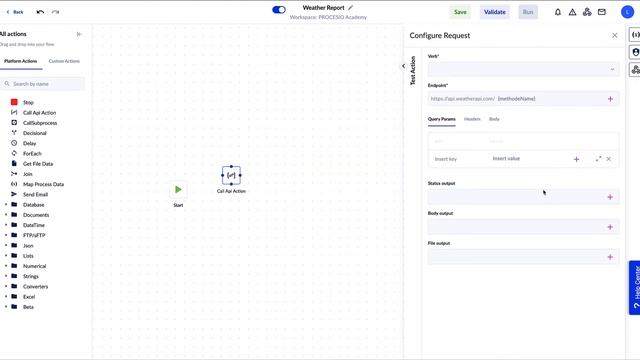Select the Delay action clock icon
The image size is (640, 360).
(x=14, y=143)
